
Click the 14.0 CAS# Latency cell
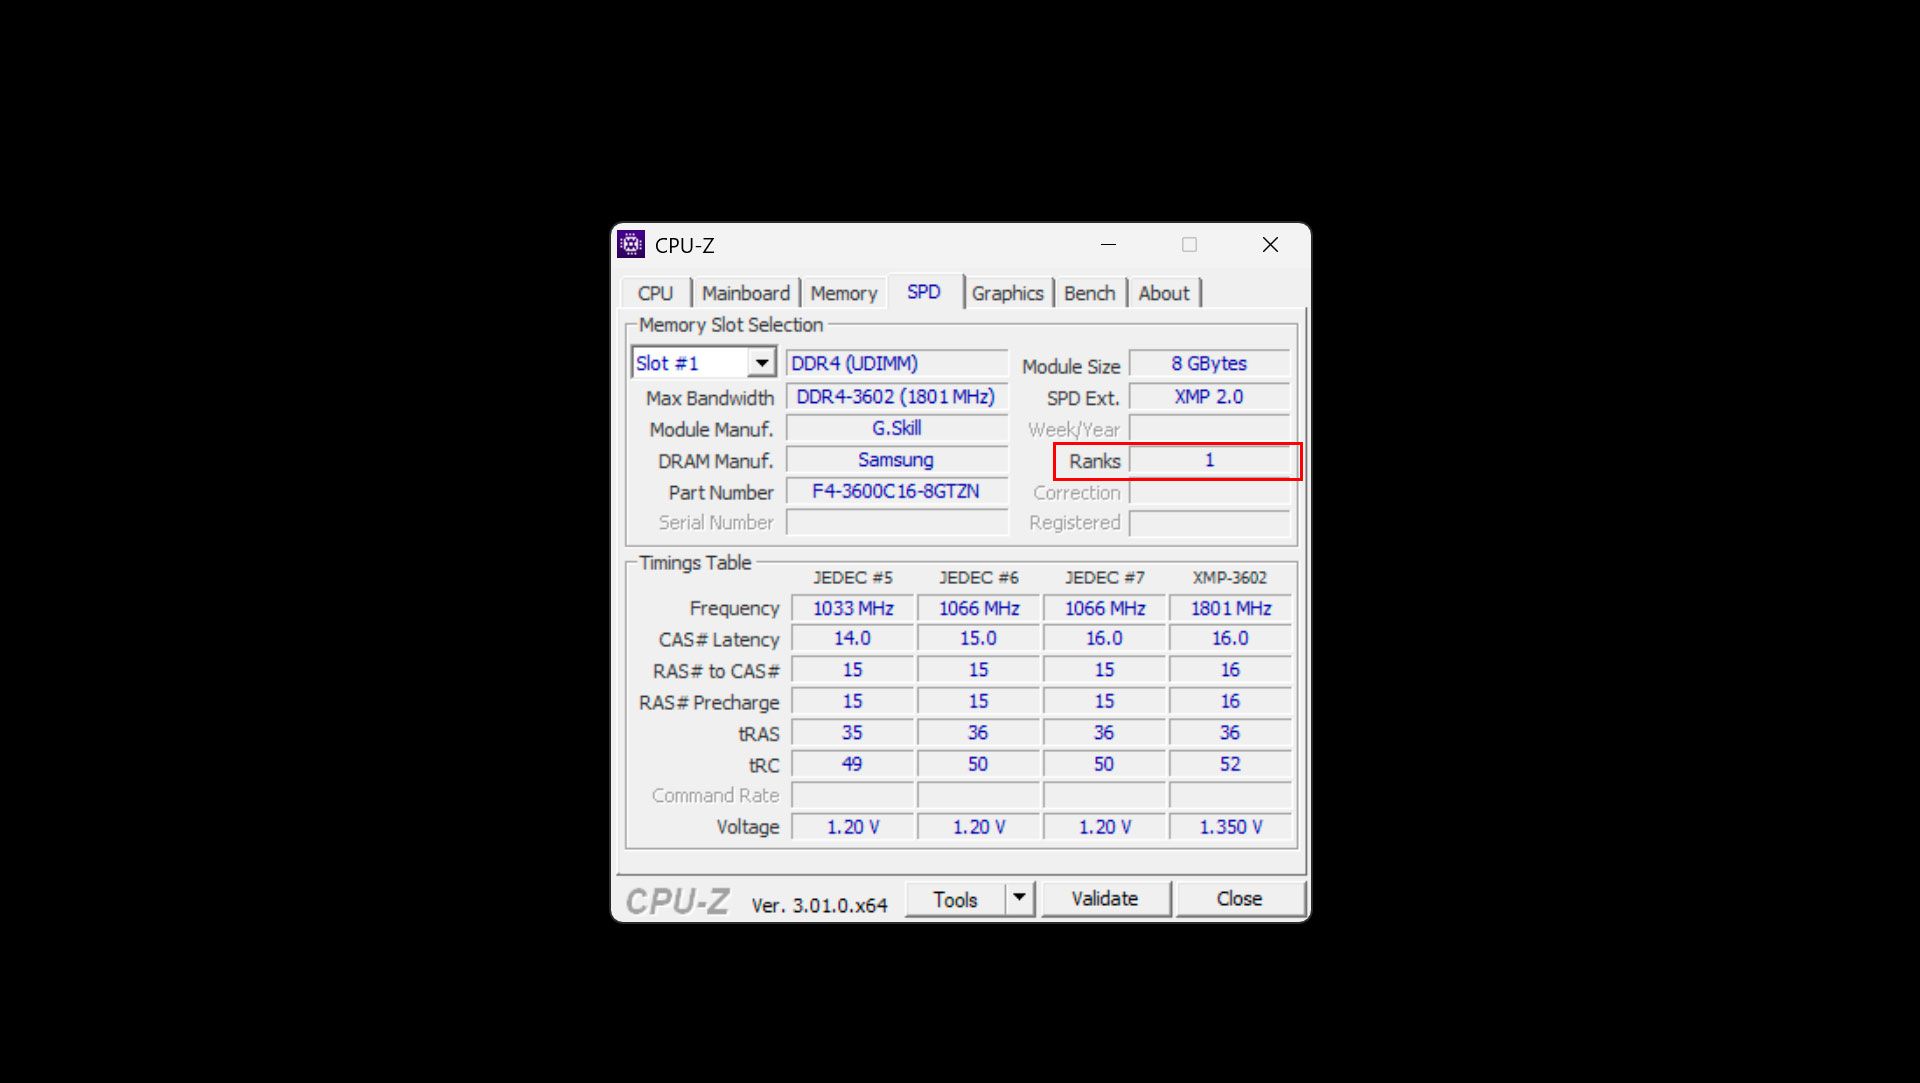pos(853,638)
